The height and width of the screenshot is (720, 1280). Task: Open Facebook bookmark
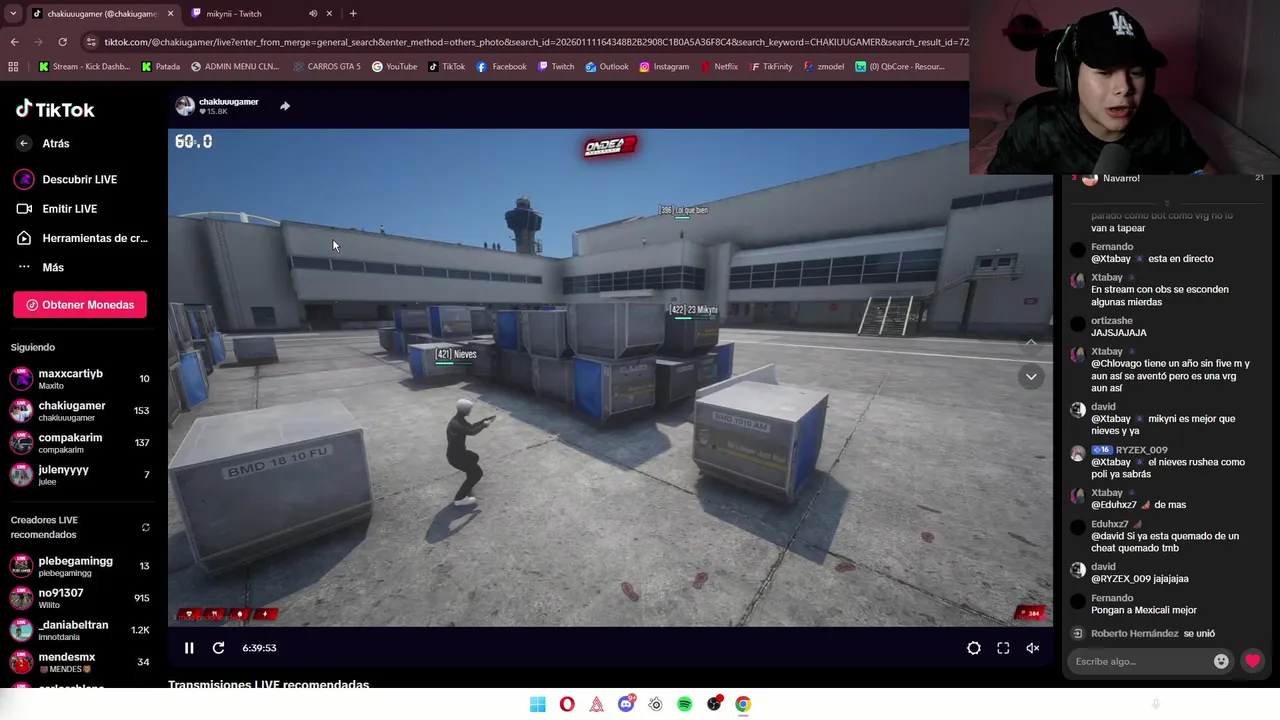[502, 67]
